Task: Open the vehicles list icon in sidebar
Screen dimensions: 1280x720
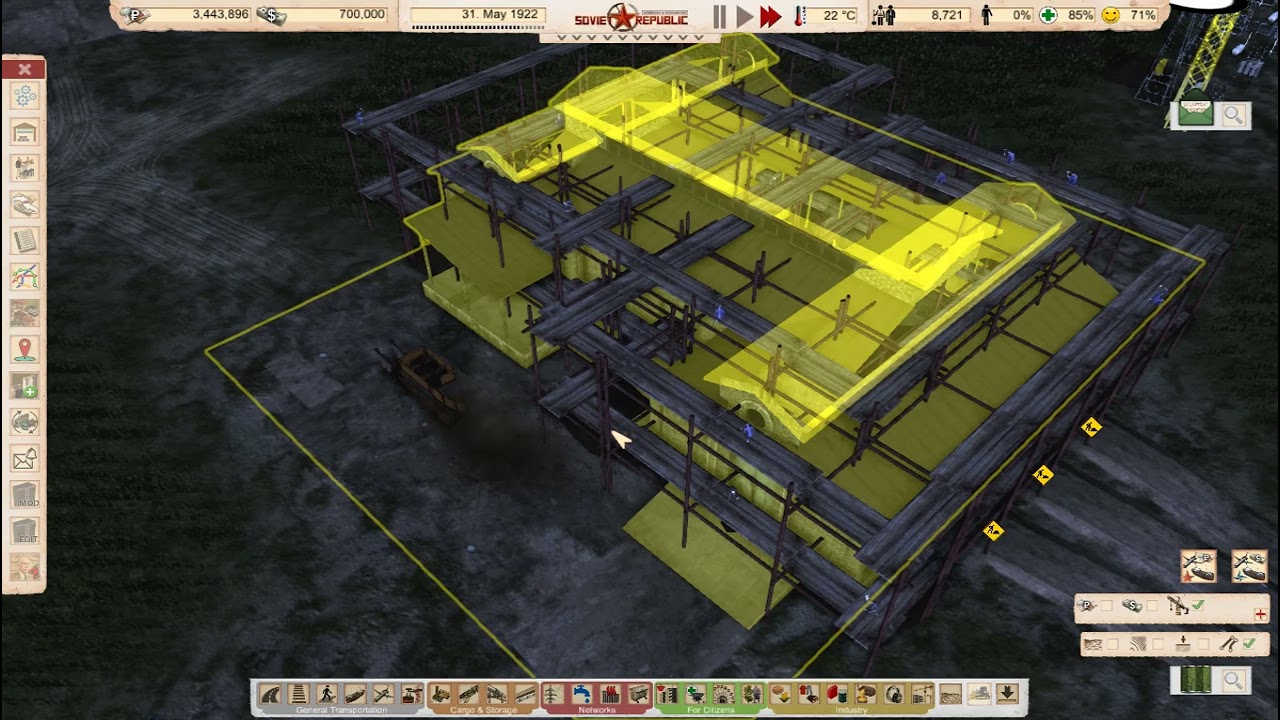Action: (x=25, y=204)
